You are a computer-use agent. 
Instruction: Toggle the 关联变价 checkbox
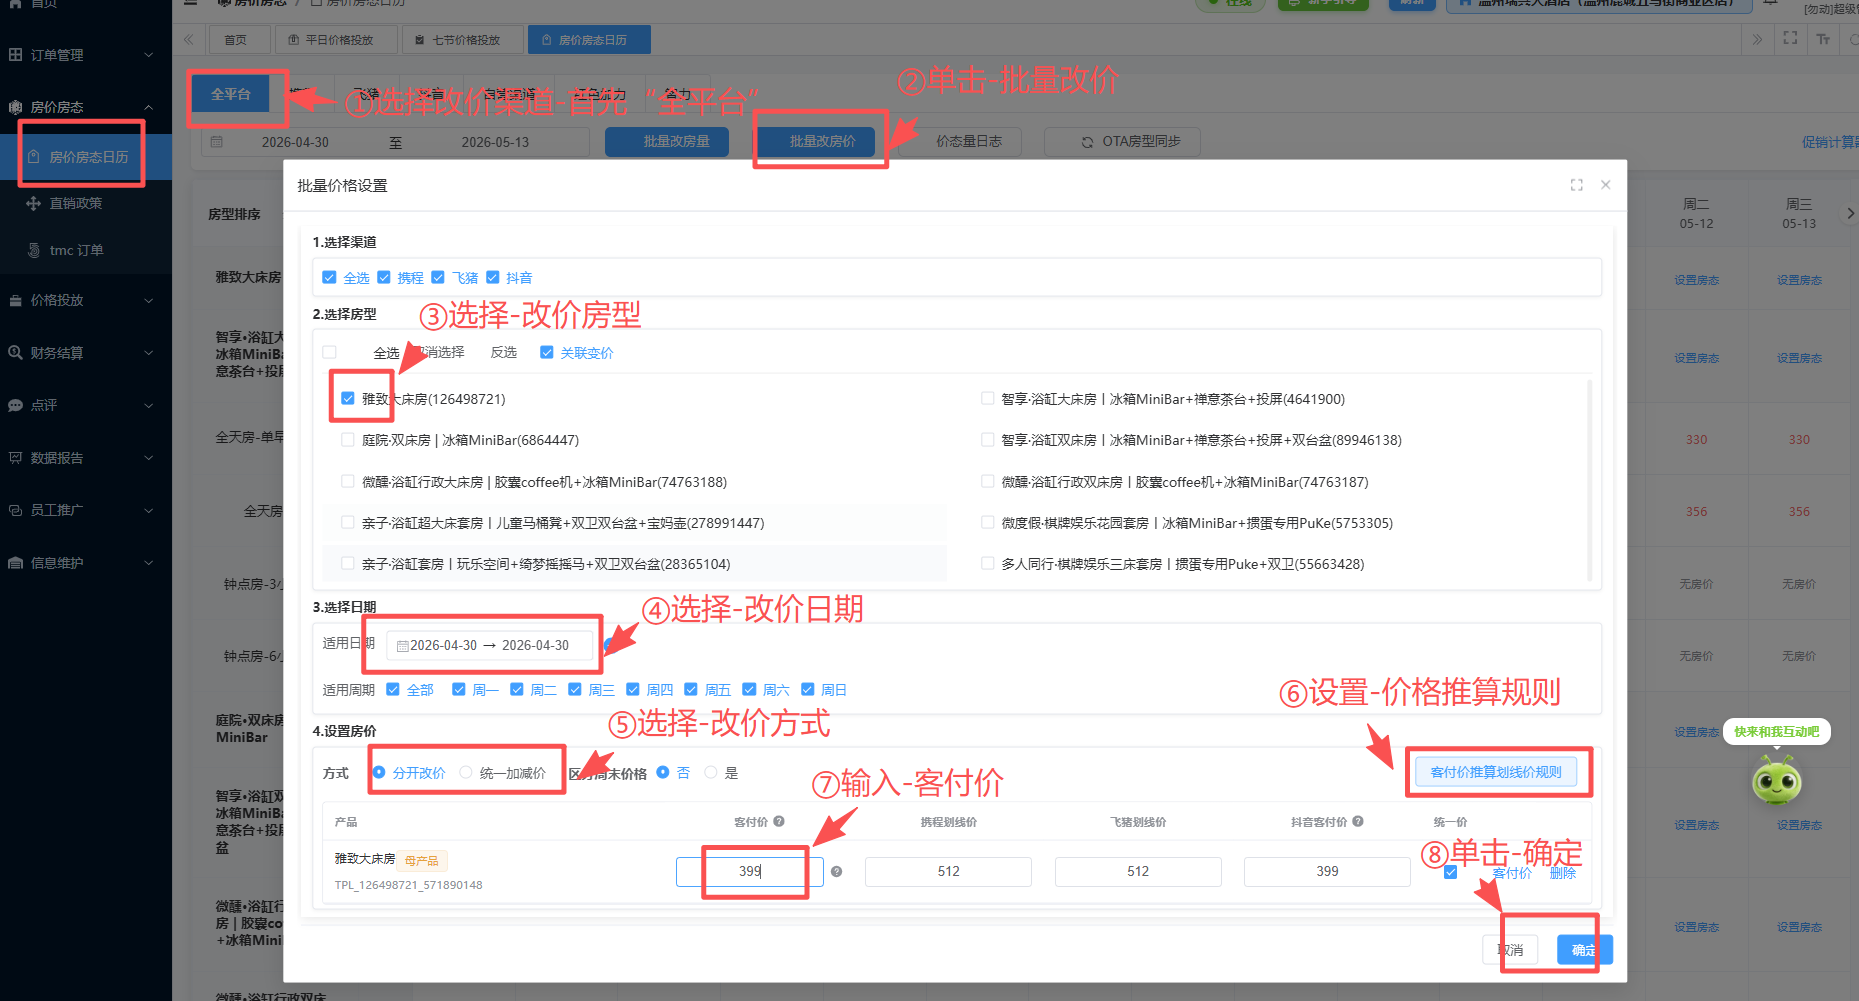546,352
